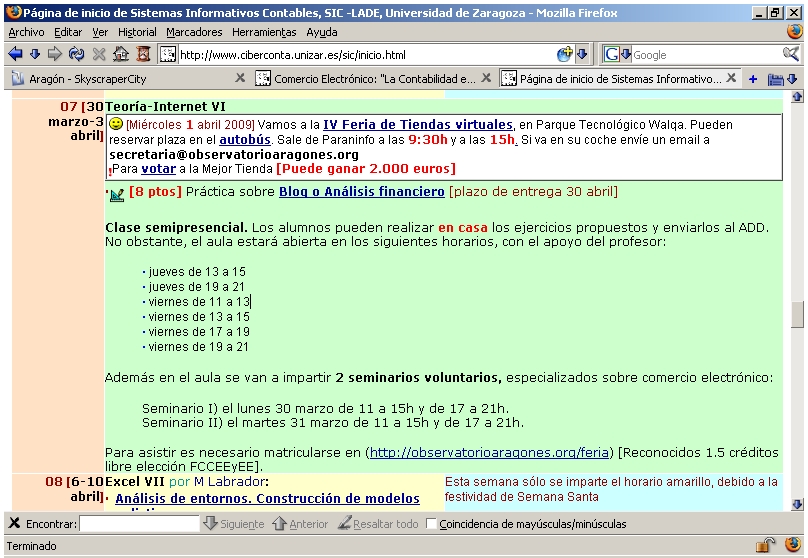
Task: Open a new tab with the plus icon
Action: click(x=753, y=79)
